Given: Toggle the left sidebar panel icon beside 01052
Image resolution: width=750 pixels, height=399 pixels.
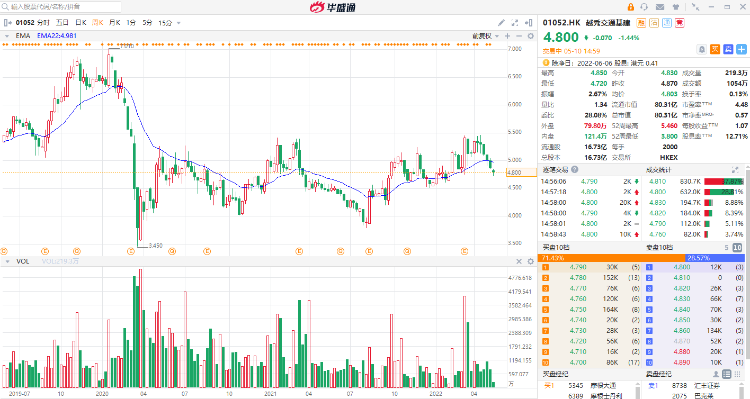Looking at the screenshot, I should click(x=8, y=22).
